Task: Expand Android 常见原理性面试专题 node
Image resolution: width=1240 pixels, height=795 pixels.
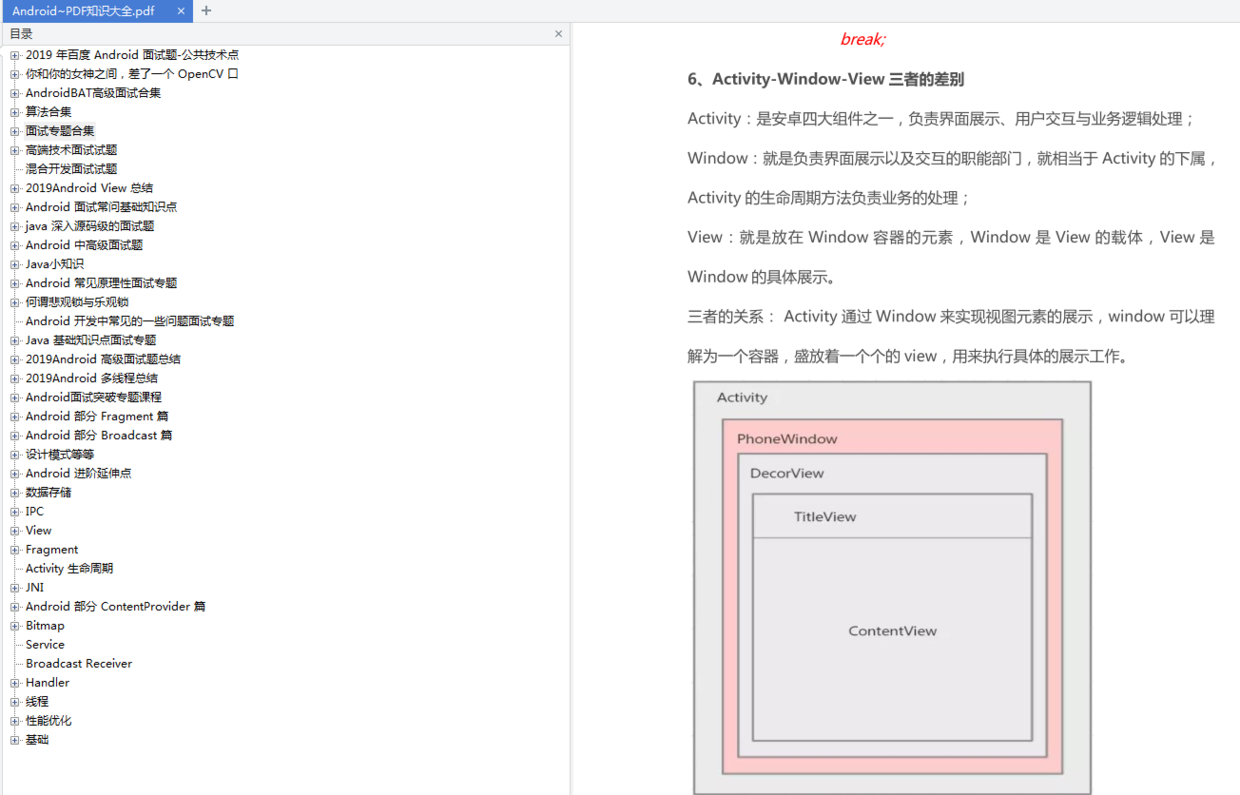Action: pyautogui.click(x=15, y=283)
